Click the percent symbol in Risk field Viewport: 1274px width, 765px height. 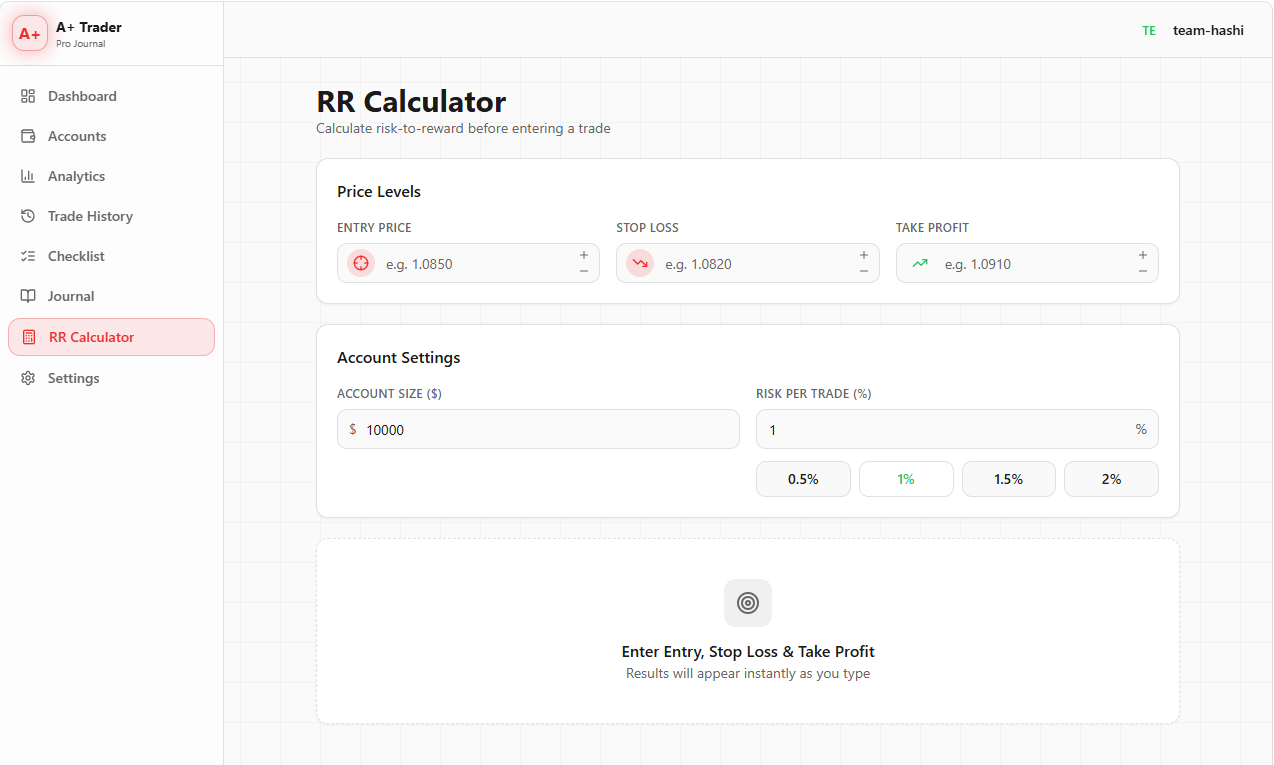pos(1141,429)
